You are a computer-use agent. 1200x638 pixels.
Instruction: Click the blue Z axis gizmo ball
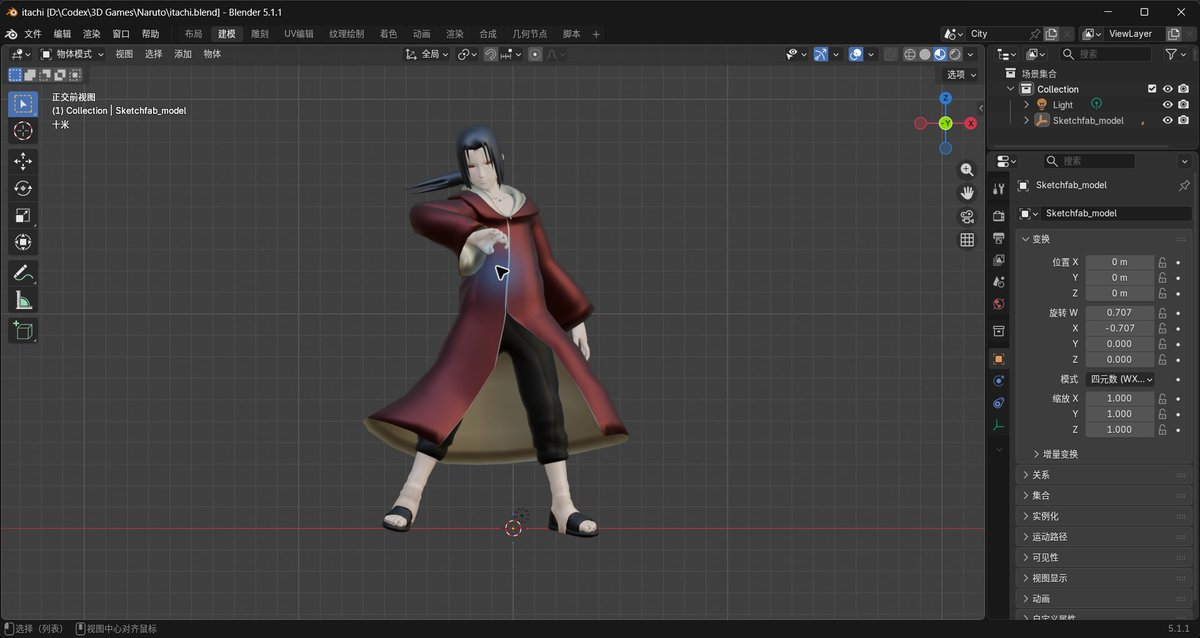pyautogui.click(x=945, y=99)
